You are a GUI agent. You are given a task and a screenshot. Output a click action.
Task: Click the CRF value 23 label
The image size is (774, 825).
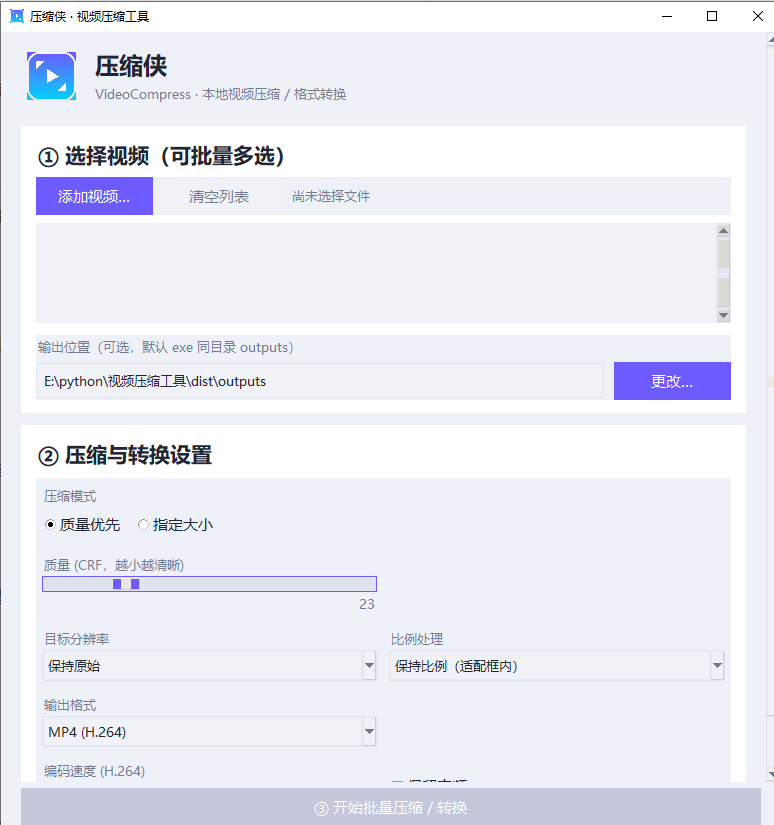[x=367, y=604]
